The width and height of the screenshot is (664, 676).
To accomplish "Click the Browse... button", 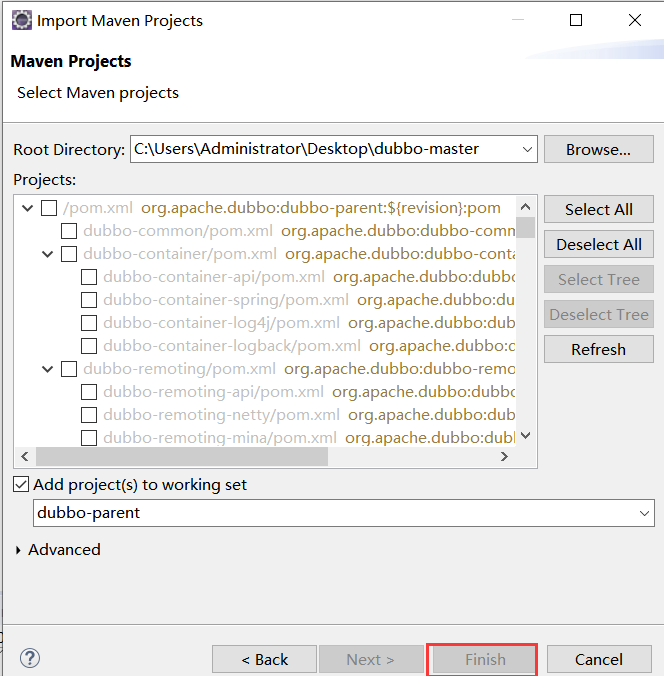I will (598, 149).
